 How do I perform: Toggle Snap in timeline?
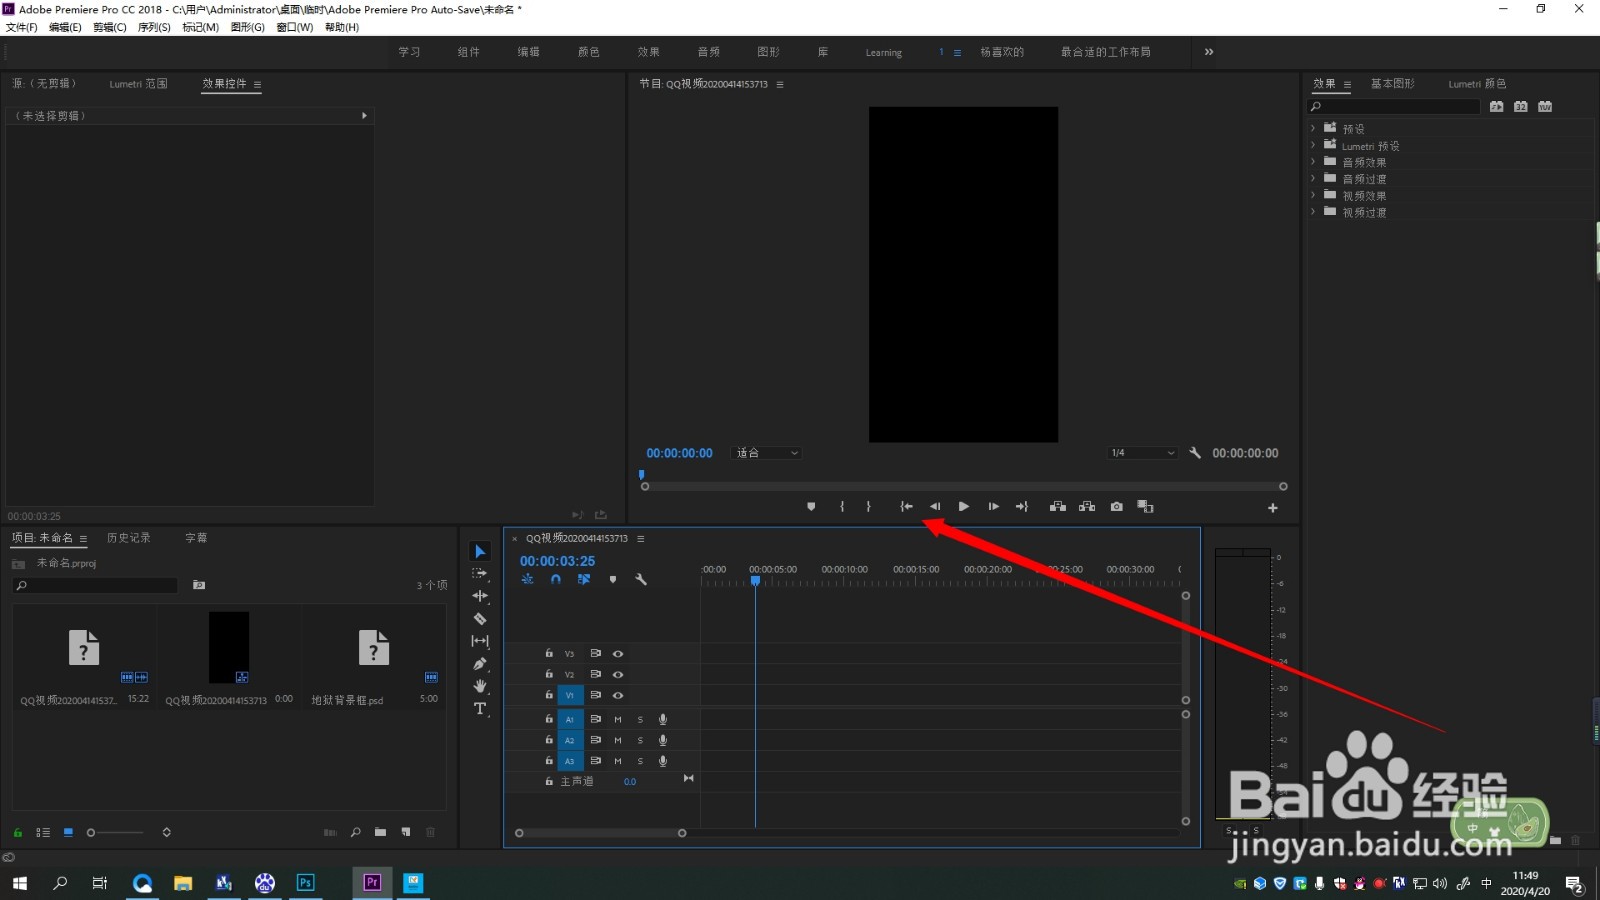point(556,580)
